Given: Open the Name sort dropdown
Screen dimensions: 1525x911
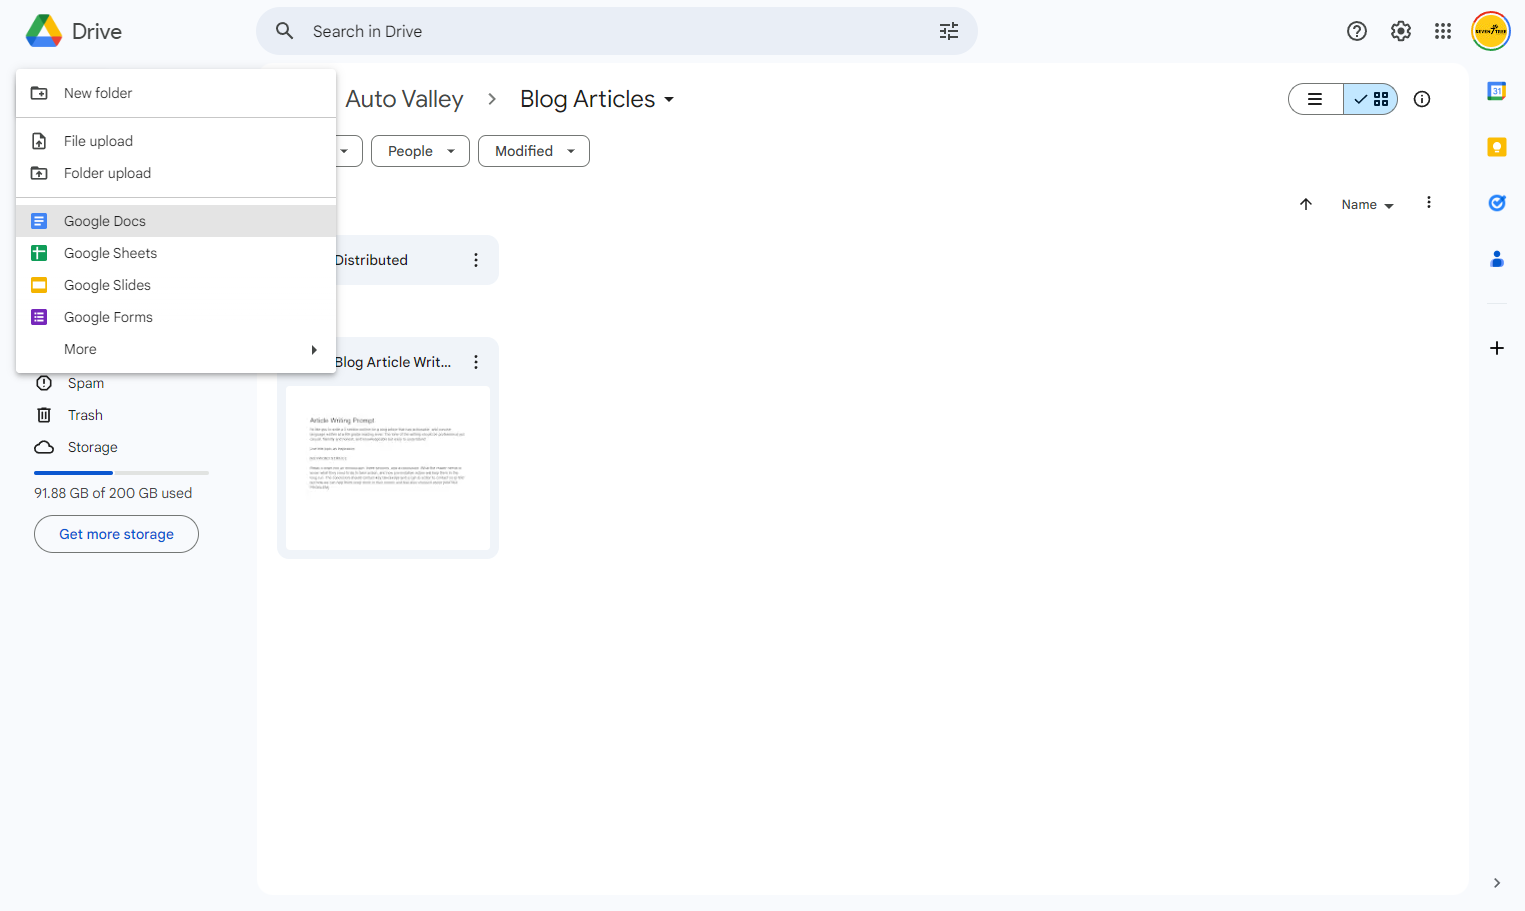Looking at the screenshot, I should tap(1367, 204).
